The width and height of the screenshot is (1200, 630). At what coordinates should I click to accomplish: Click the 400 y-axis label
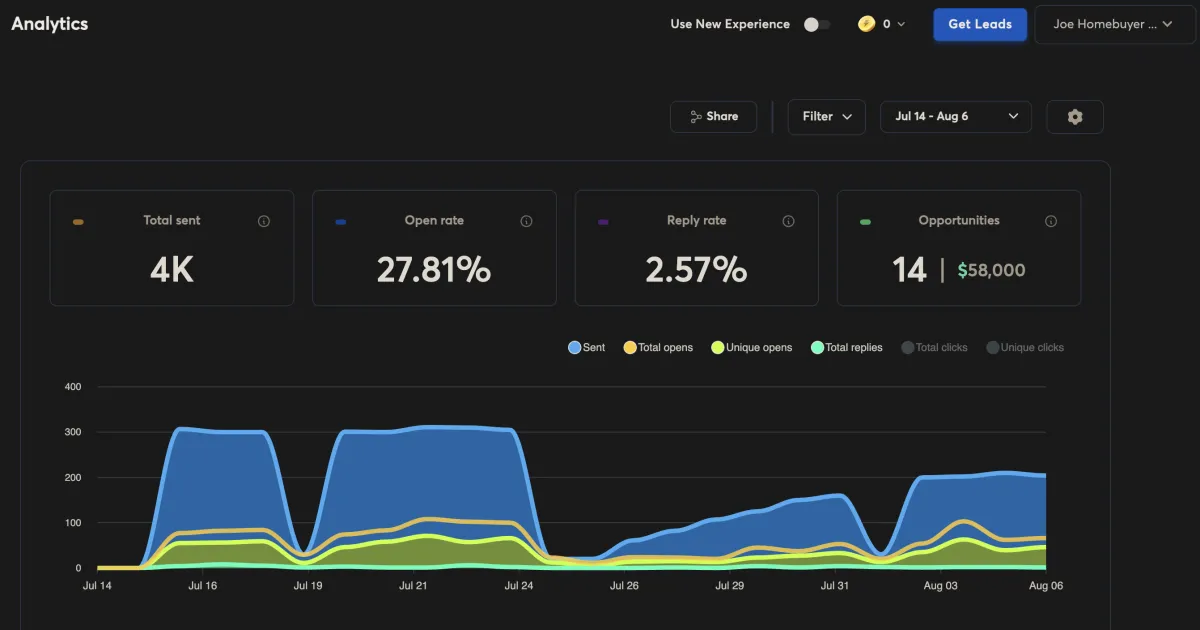72,387
